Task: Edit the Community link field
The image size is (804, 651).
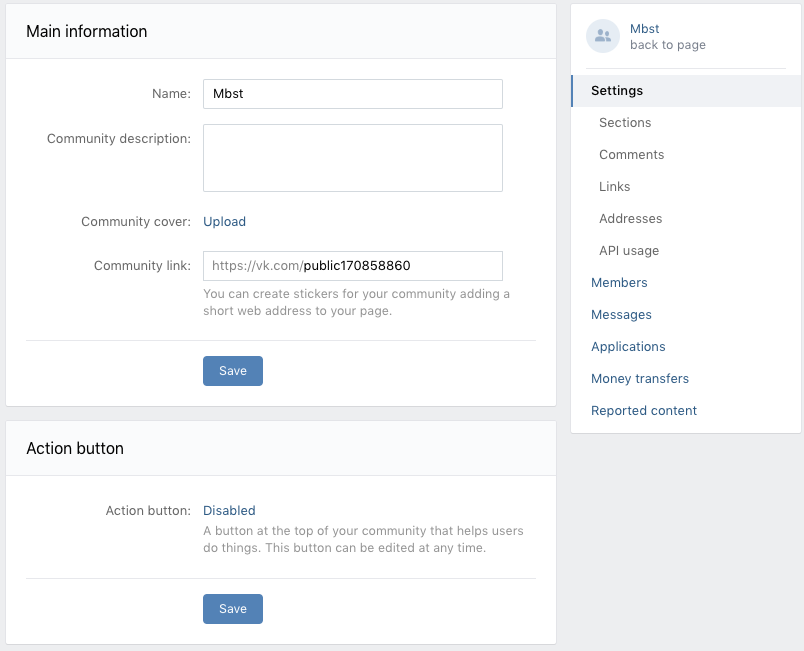Action: [353, 266]
